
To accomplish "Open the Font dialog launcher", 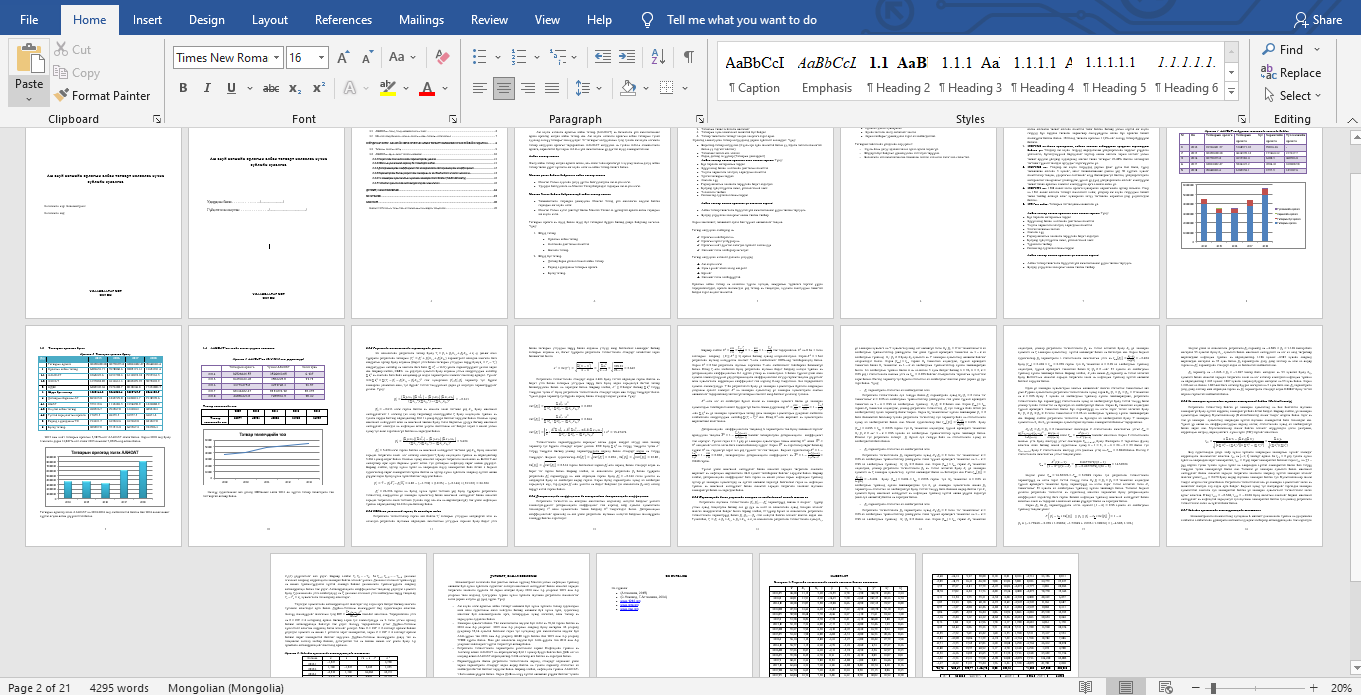I will coord(451,119).
